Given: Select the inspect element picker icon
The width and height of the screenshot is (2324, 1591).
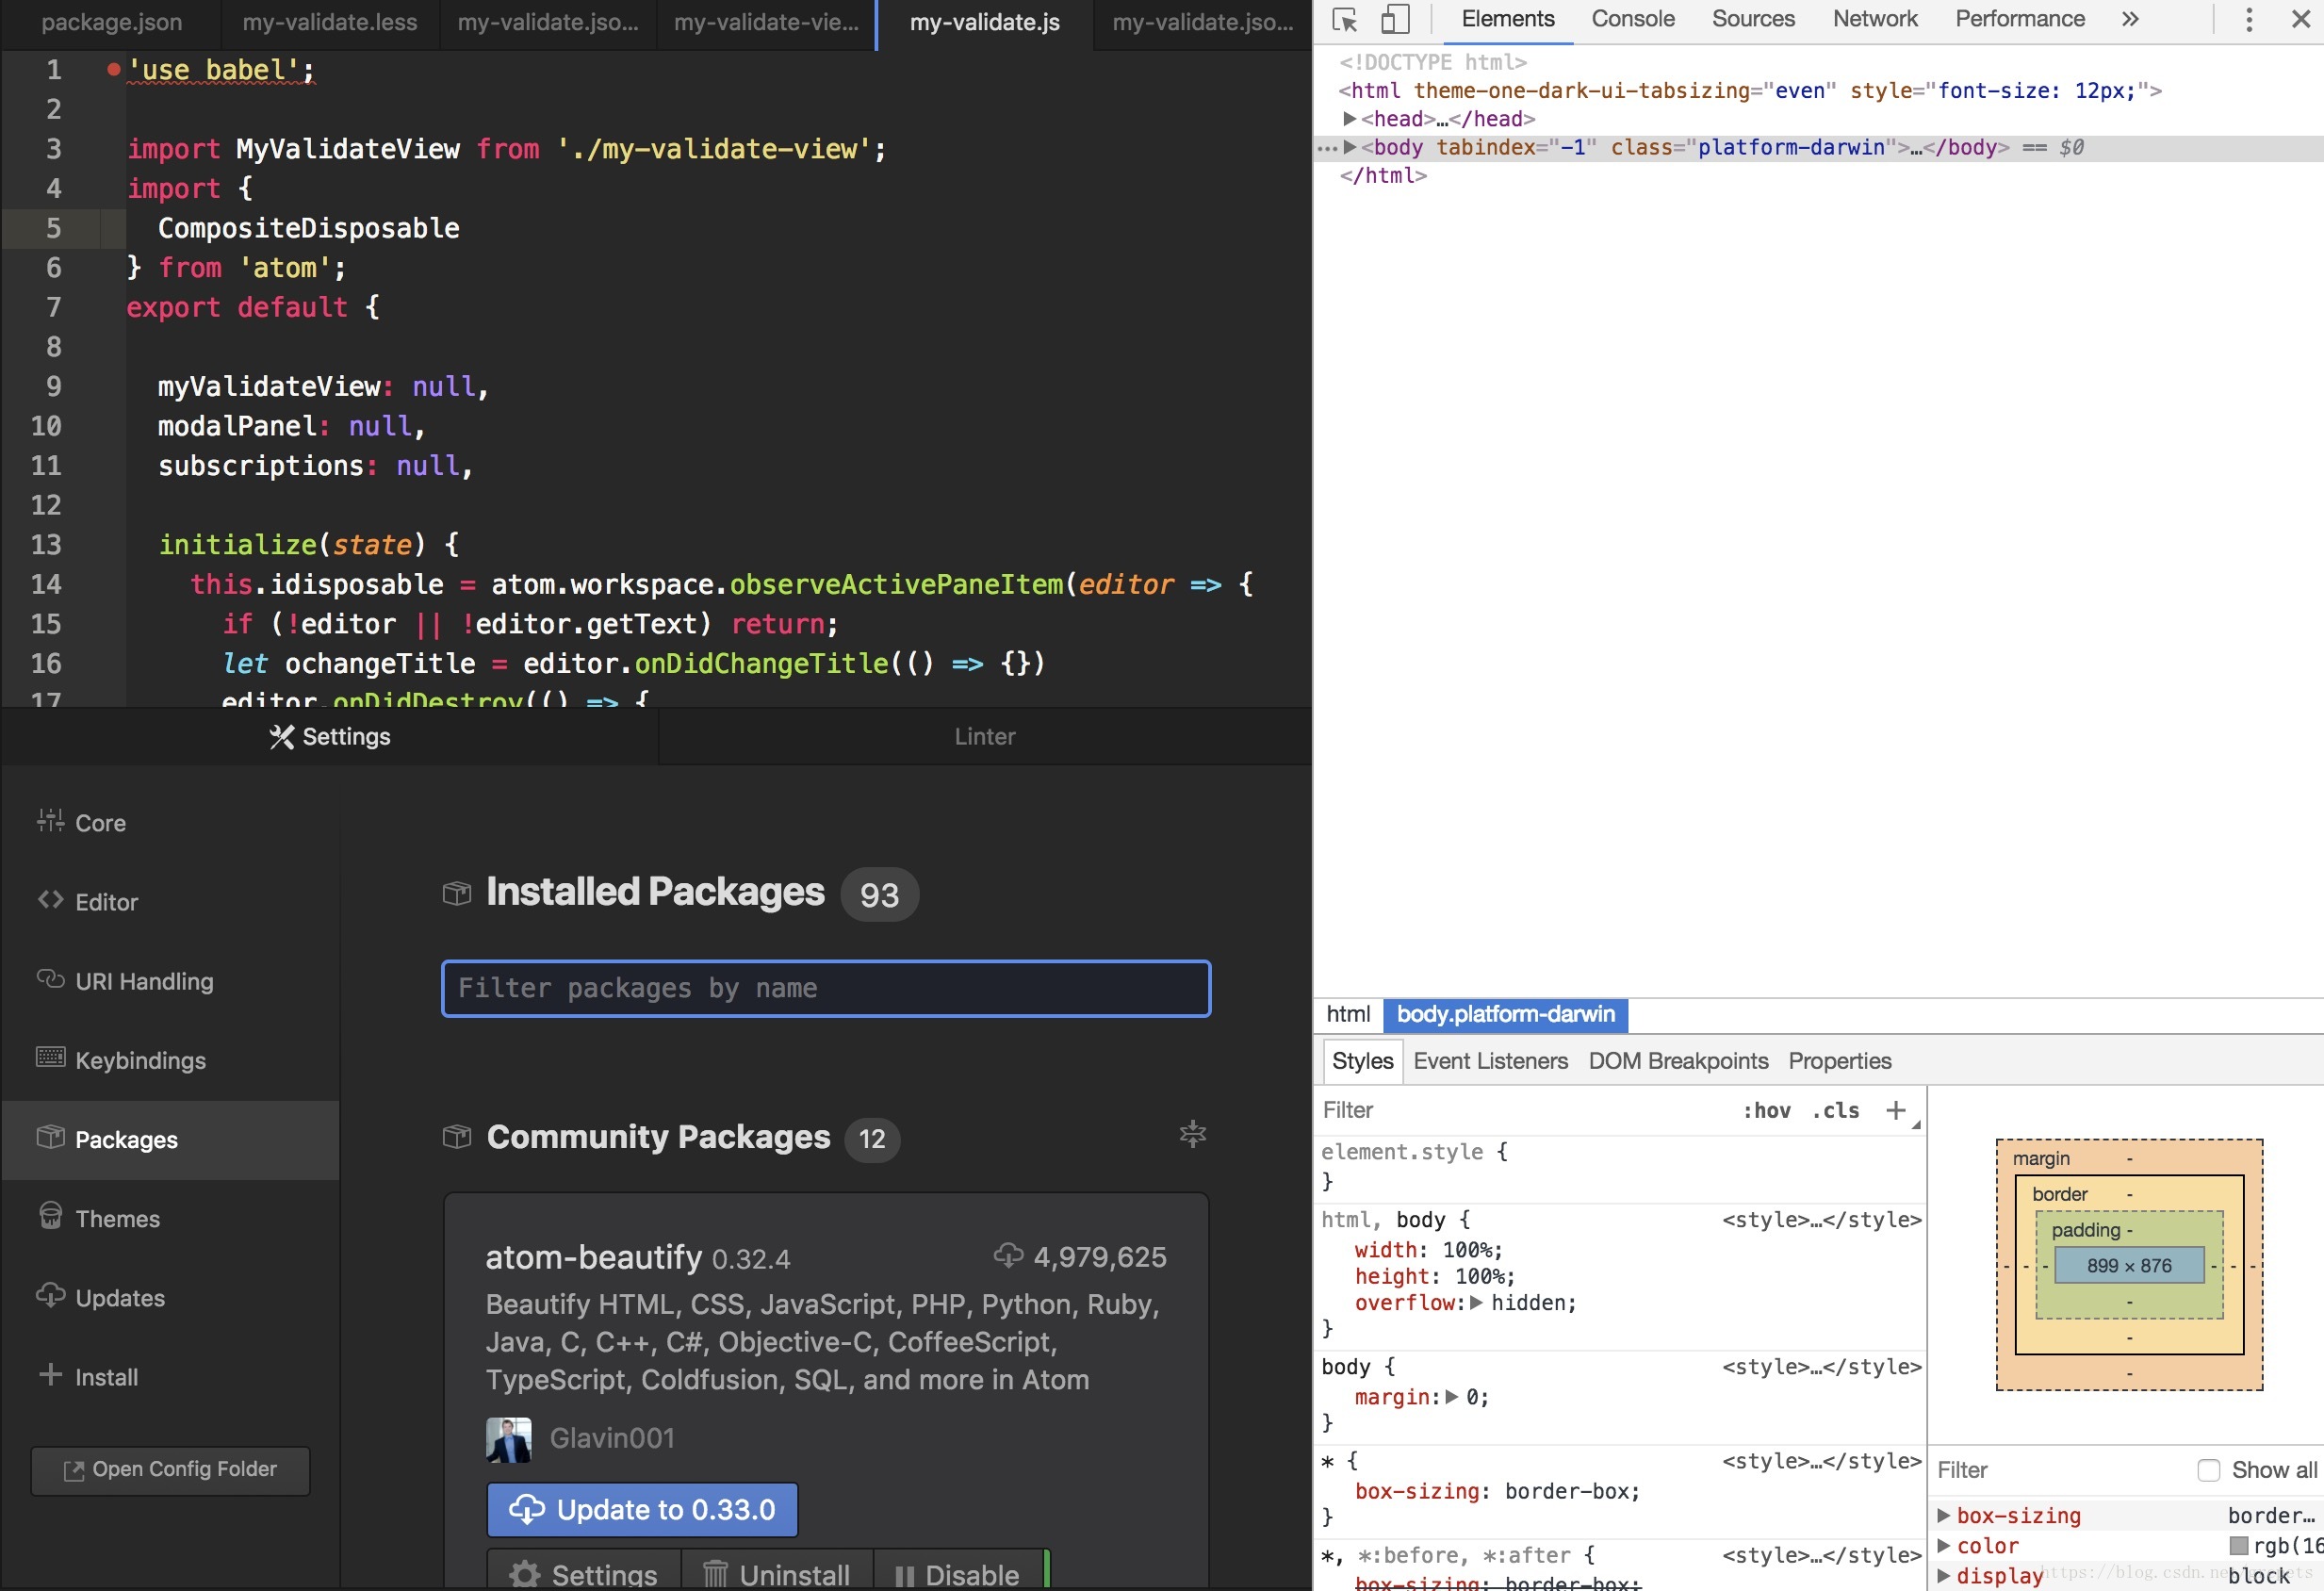Looking at the screenshot, I should point(1345,20).
